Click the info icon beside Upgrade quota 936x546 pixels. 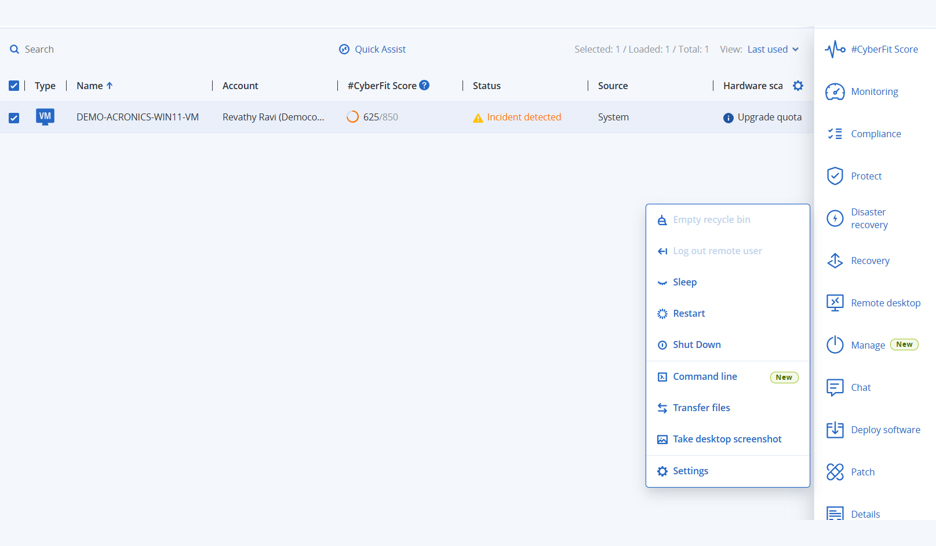728,118
